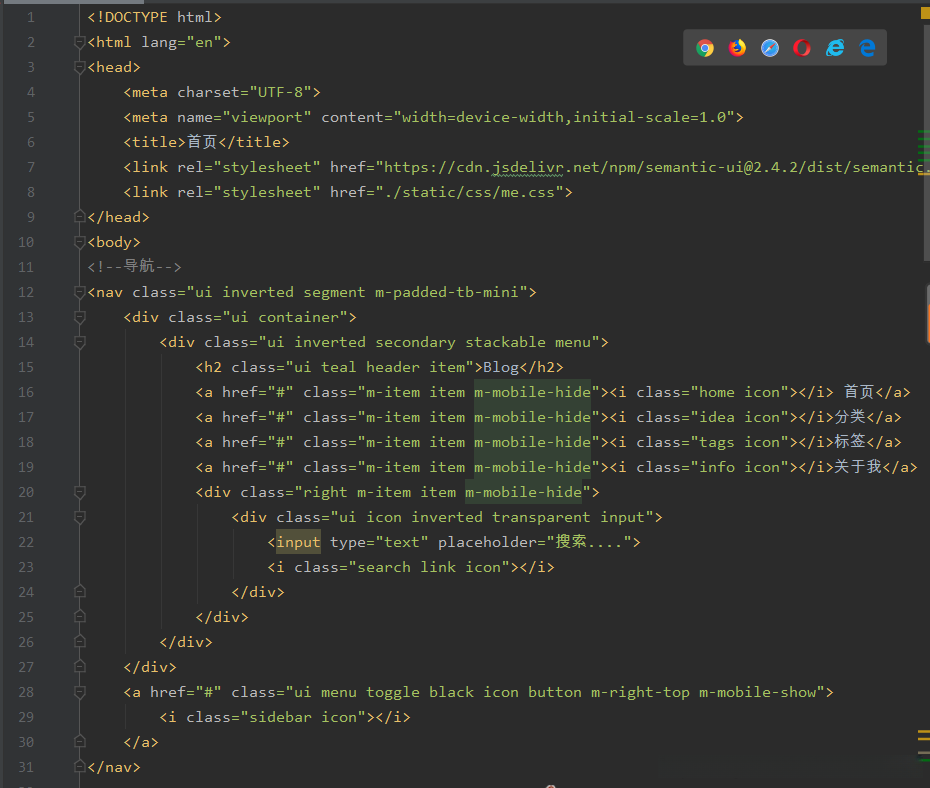The width and height of the screenshot is (930, 788).
Task: Click the type="text" attribute on line 22
Action: coord(379,542)
